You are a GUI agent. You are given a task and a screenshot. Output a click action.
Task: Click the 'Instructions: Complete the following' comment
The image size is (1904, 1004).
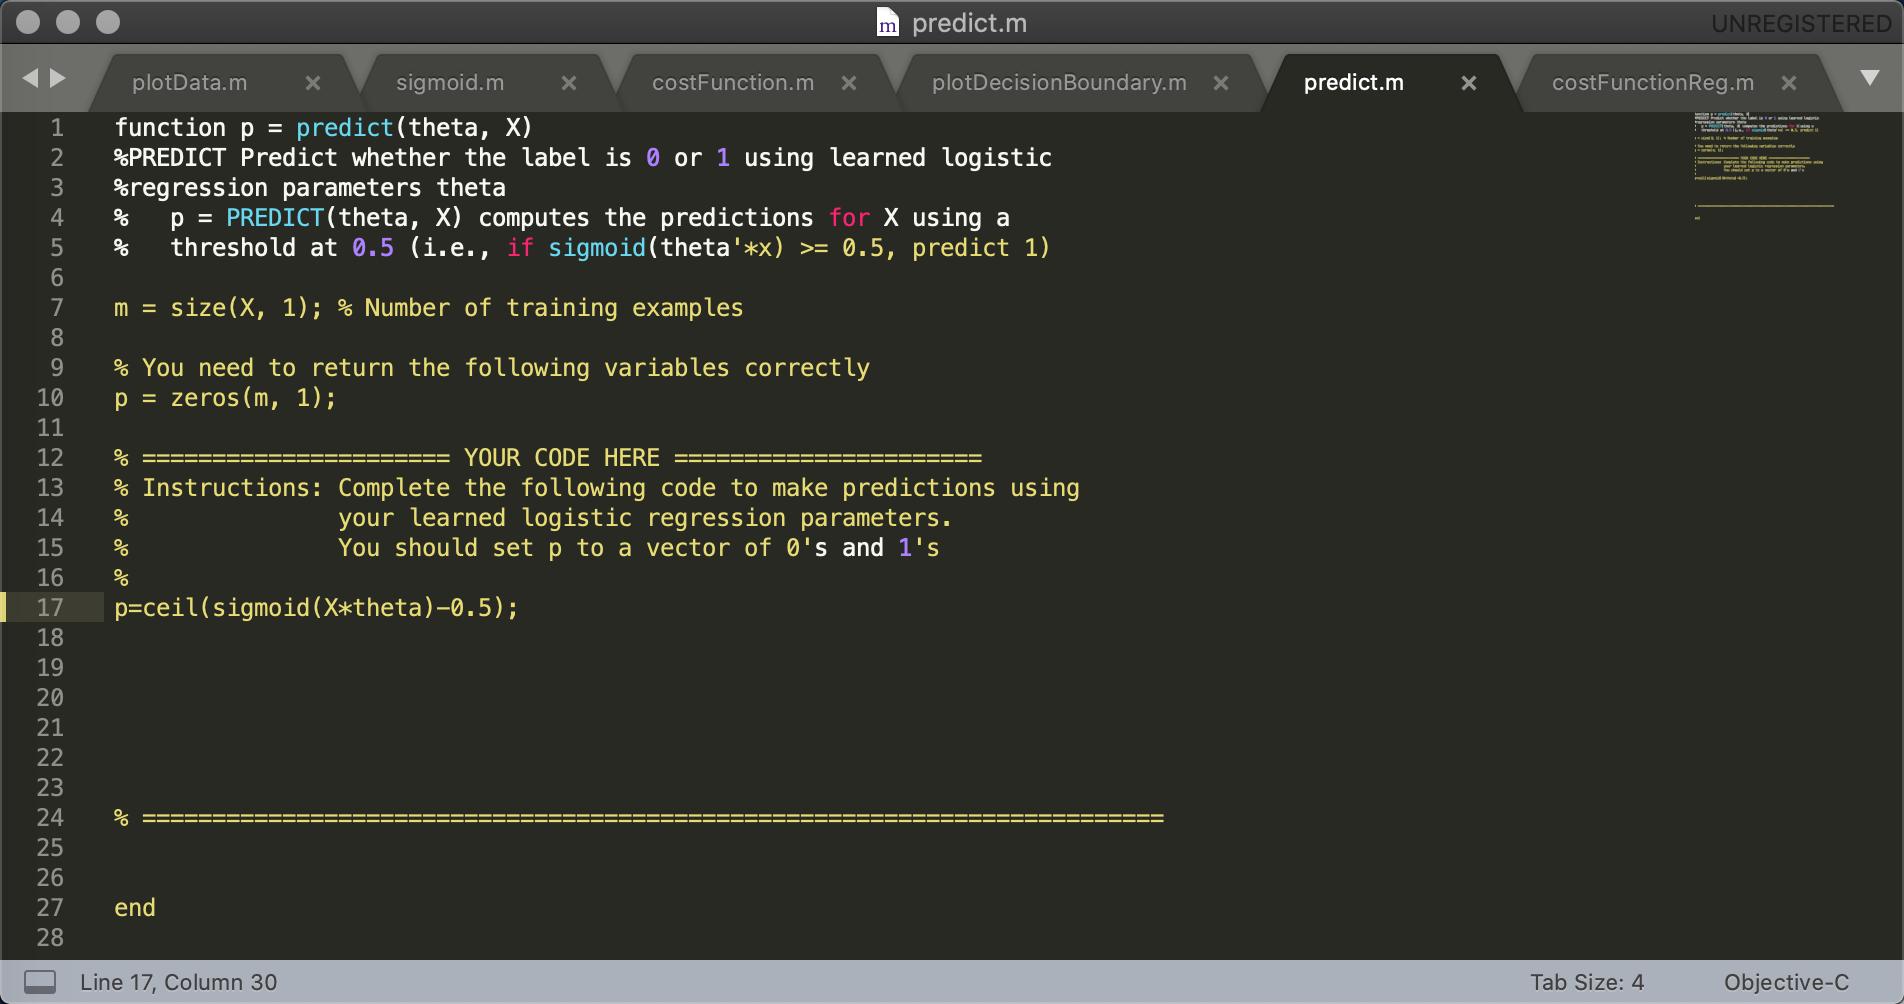(x=597, y=487)
